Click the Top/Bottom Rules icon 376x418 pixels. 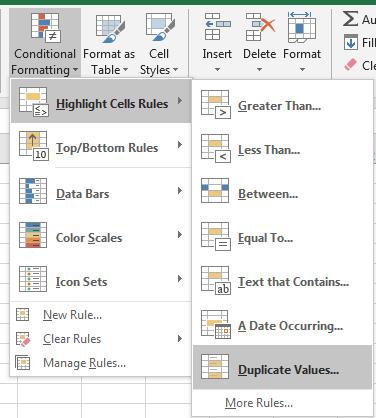(34, 146)
